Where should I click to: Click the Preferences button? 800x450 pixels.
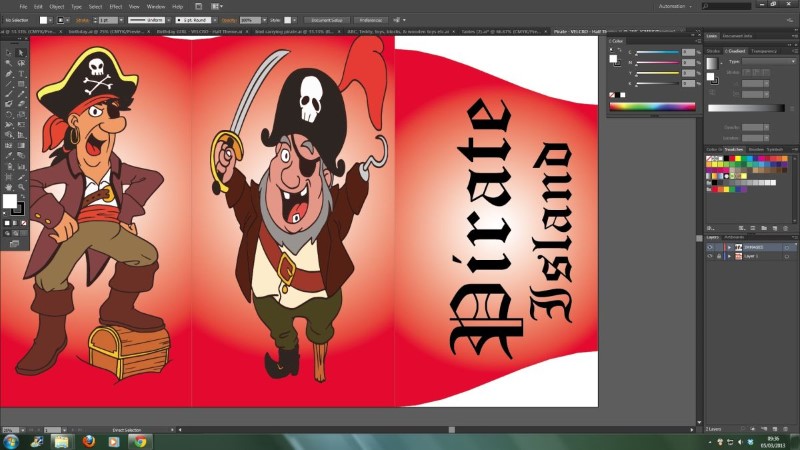point(371,19)
